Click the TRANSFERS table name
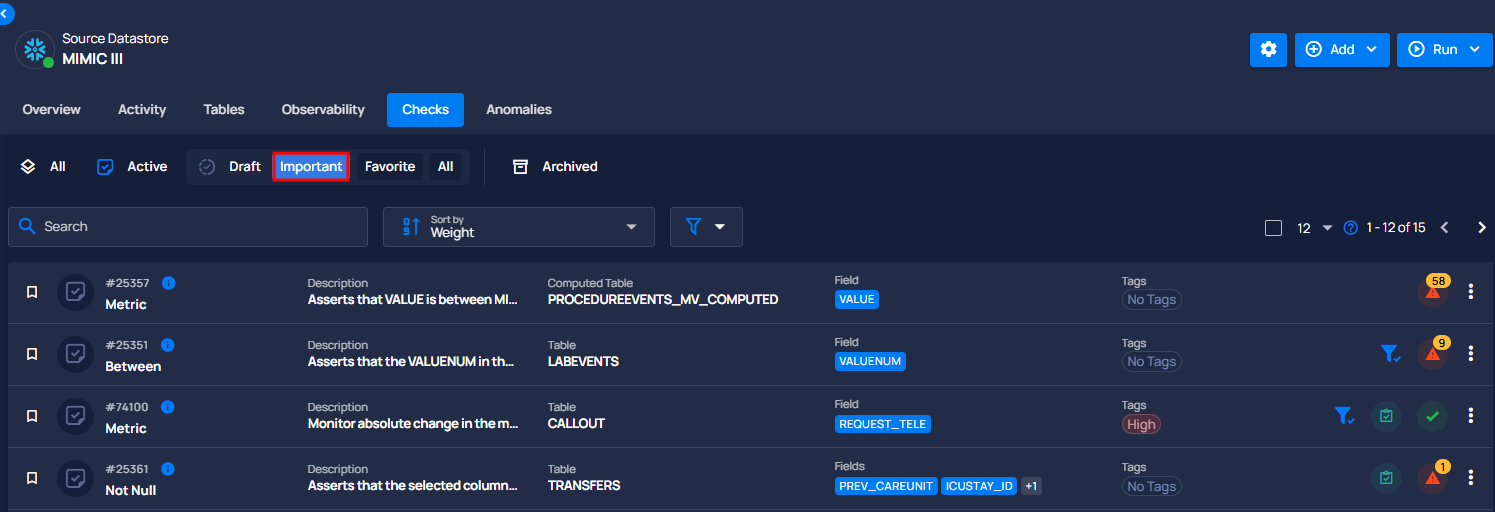 click(x=584, y=485)
